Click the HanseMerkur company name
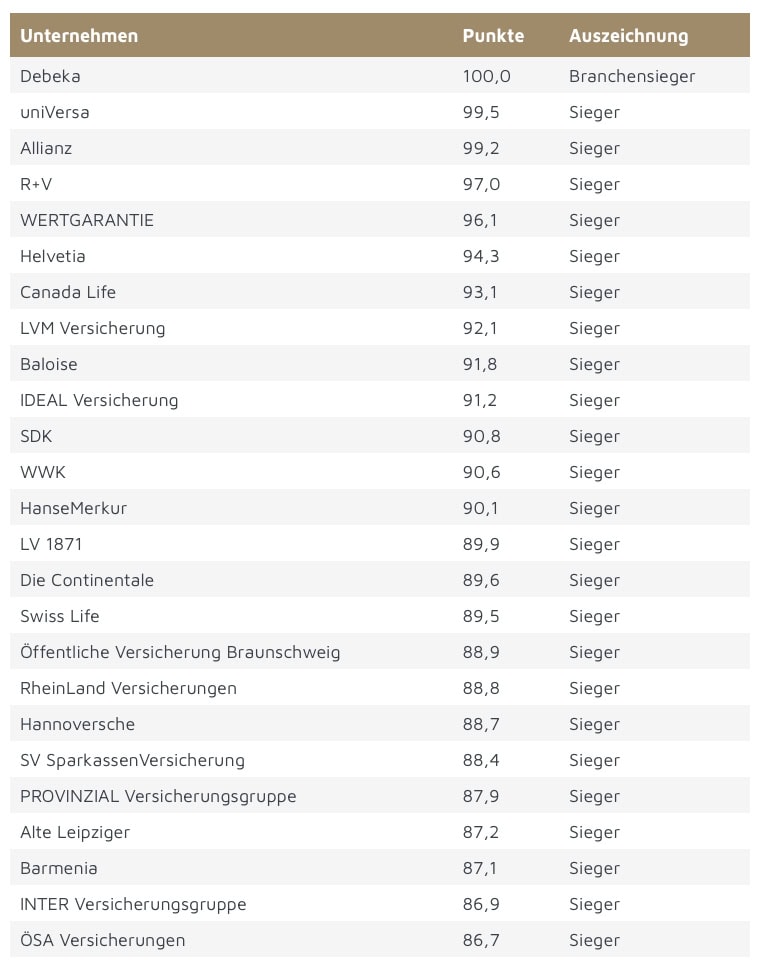Screen dimensions: 764x972 point(73,508)
